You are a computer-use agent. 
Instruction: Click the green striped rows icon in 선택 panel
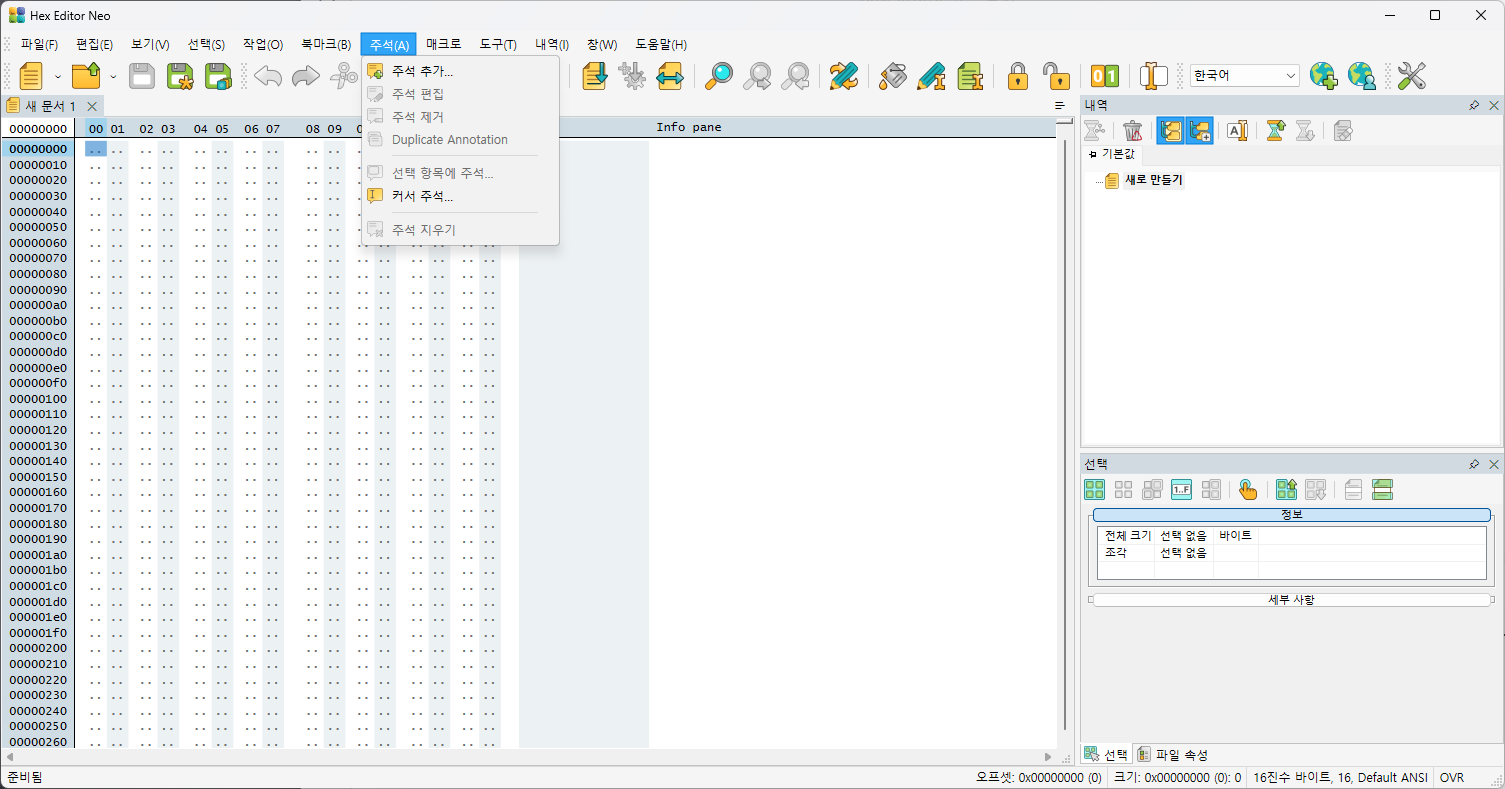point(1383,489)
